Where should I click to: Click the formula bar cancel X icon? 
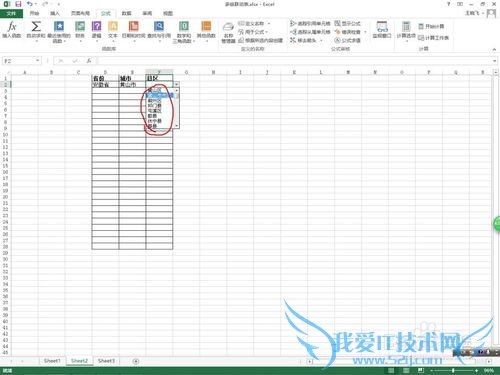pyautogui.click(x=61, y=61)
